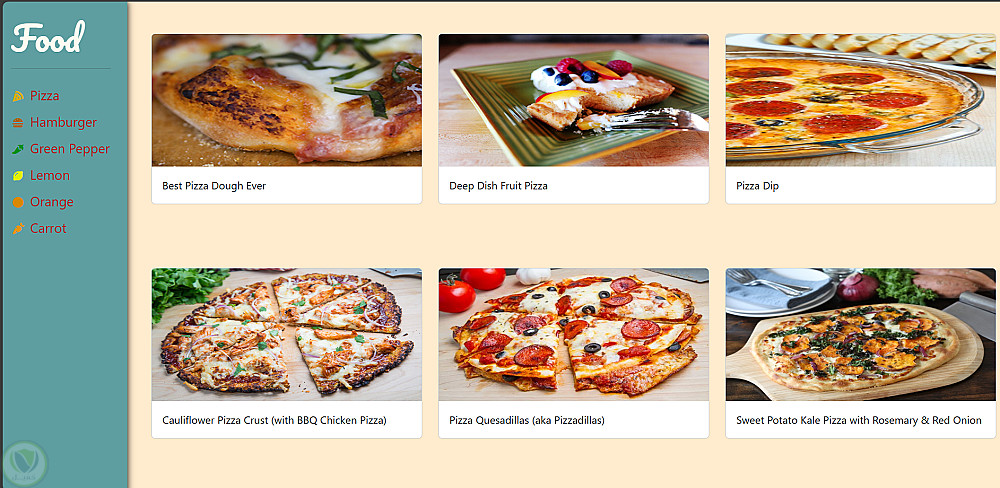Click Cauliflower Pizza Crust recipe title
The image size is (1000, 488).
pyautogui.click(x=274, y=420)
